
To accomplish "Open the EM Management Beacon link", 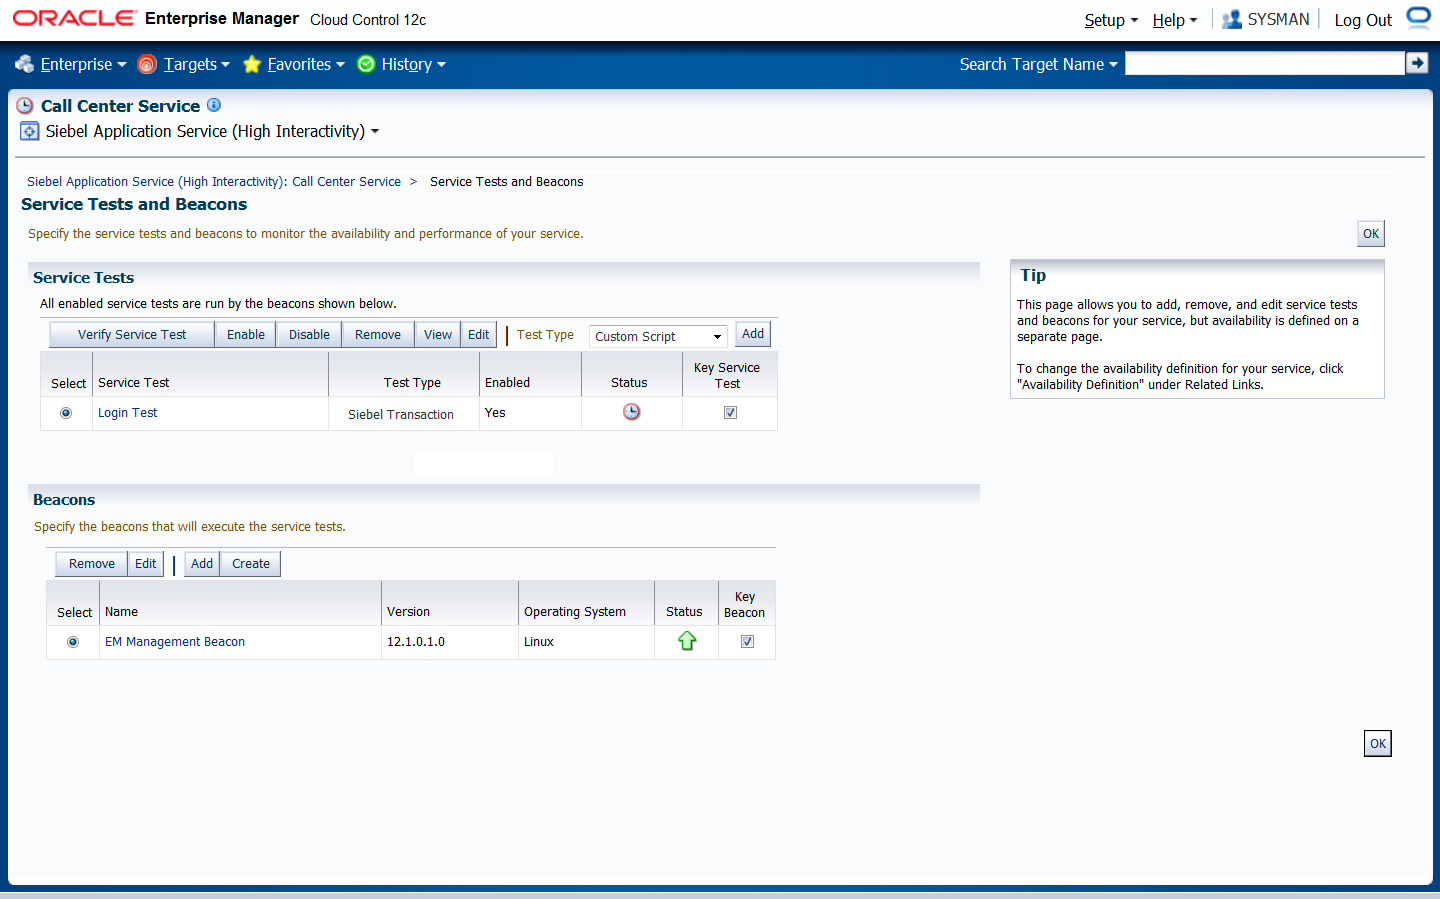I will pos(175,642).
